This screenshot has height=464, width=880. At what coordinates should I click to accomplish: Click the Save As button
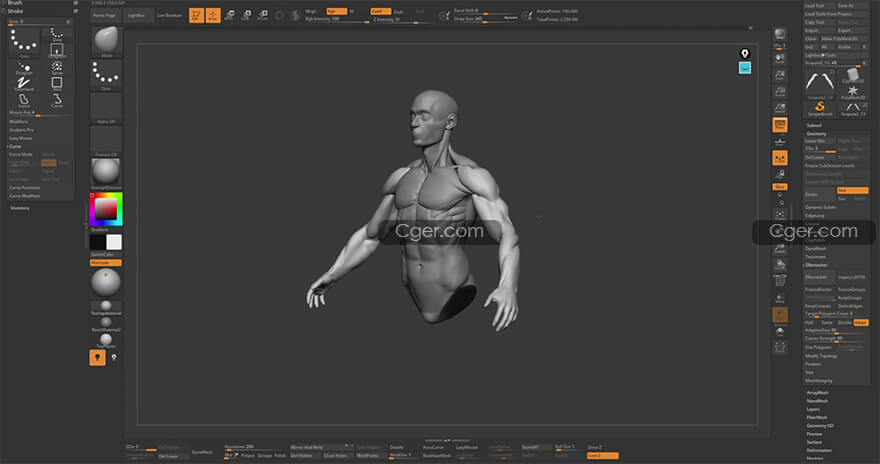851,6
